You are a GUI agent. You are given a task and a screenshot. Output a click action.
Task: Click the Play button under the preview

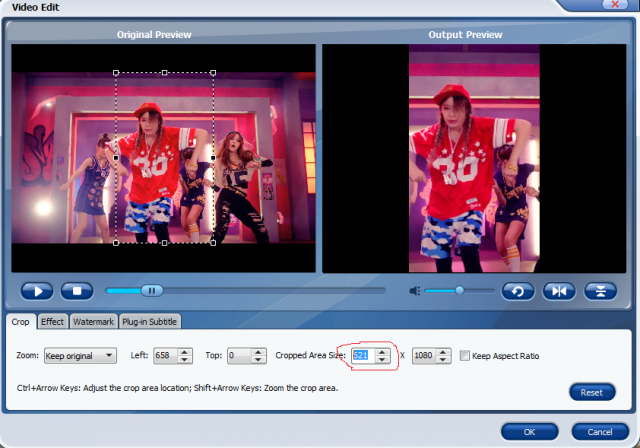[37, 291]
